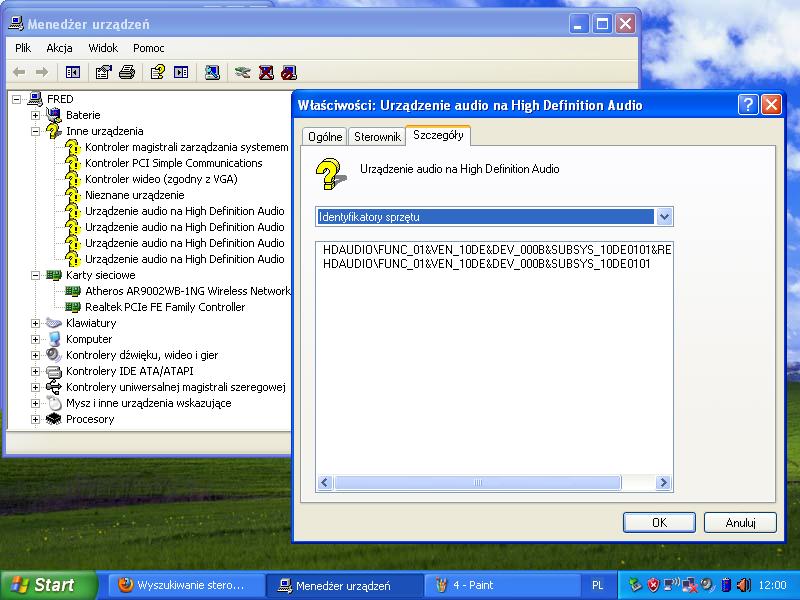Switch to the Sterownik tab
Image resolution: width=800 pixels, height=600 pixels.
[x=377, y=137]
